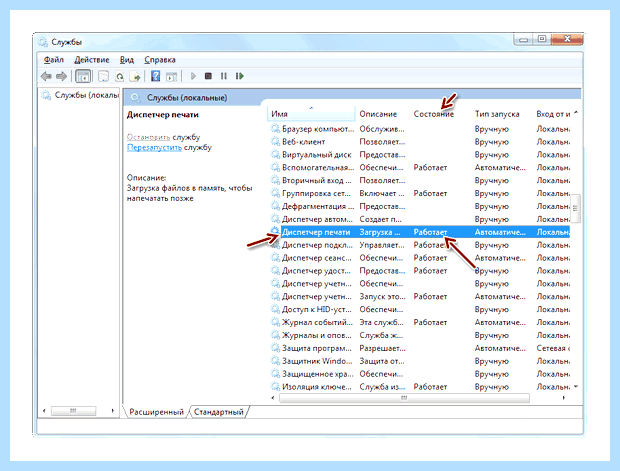Click the Службы window title icon
Image resolution: width=620 pixels, height=471 pixels.
point(43,42)
